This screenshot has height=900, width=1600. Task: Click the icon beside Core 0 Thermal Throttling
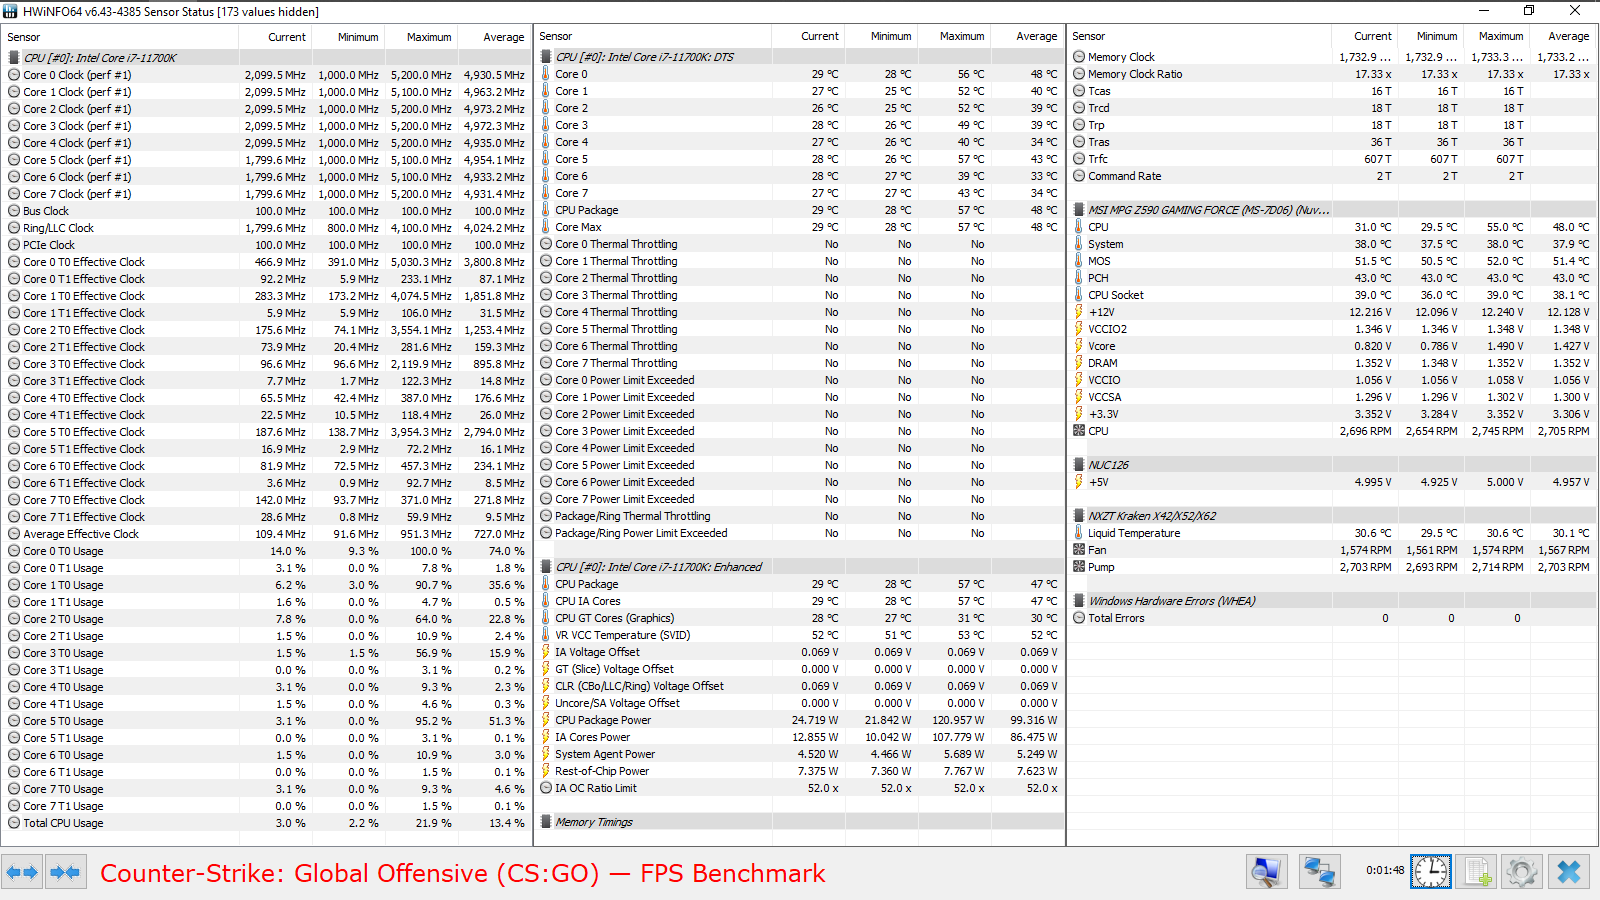click(546, 244)
